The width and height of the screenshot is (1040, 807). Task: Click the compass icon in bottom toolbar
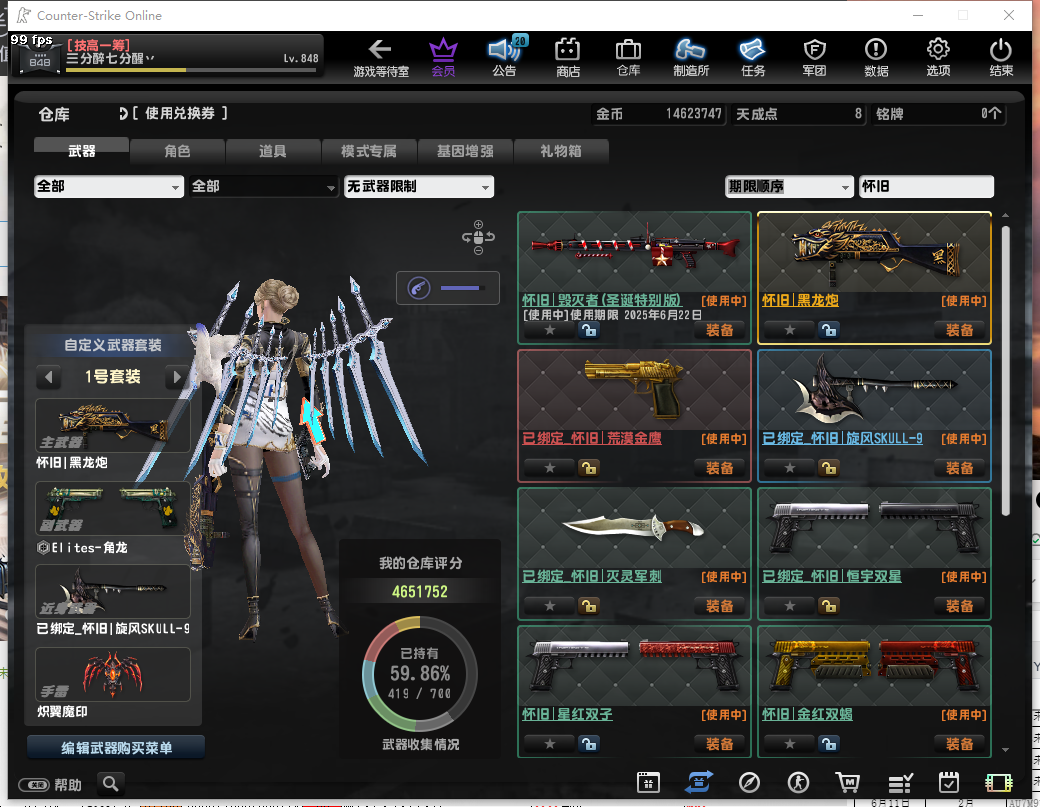[749, 782]
